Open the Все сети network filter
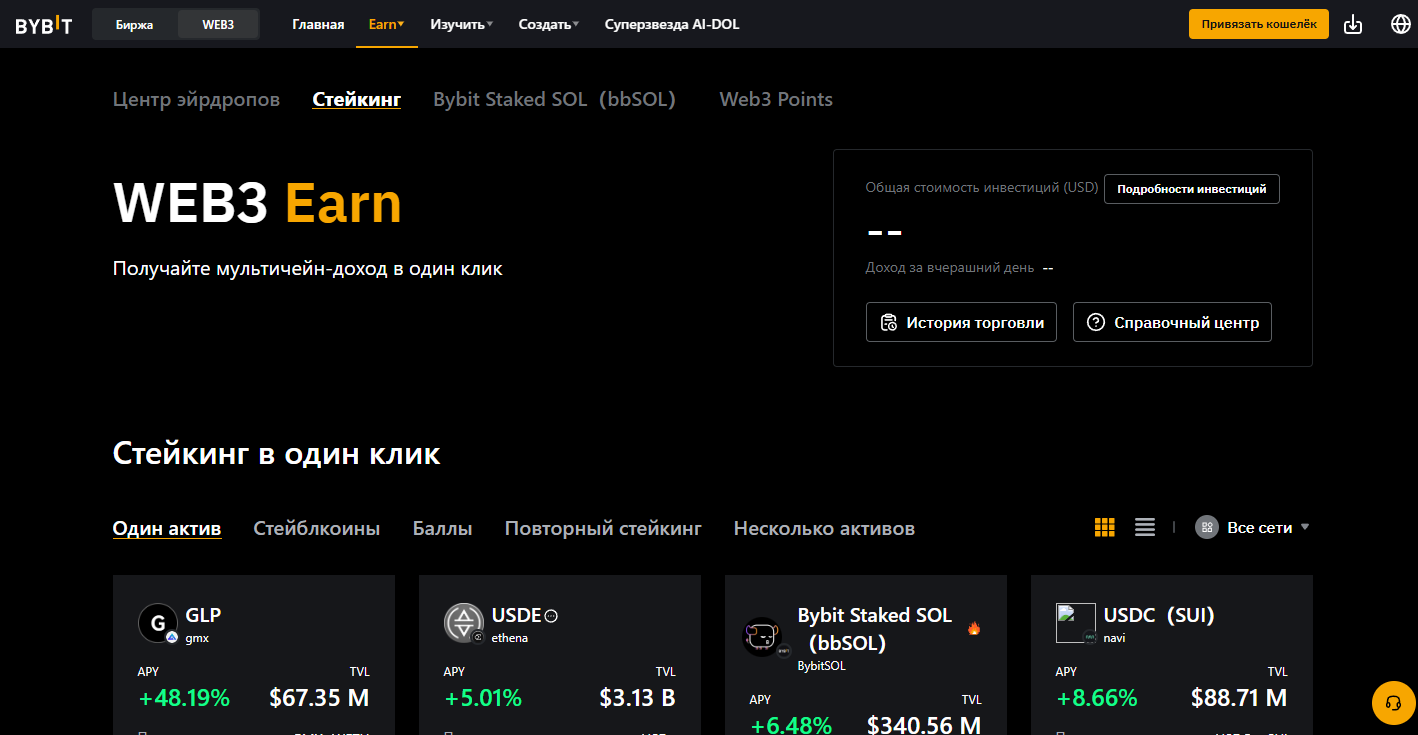Viewport: 1418px width, 735px height. [1253, 527]
